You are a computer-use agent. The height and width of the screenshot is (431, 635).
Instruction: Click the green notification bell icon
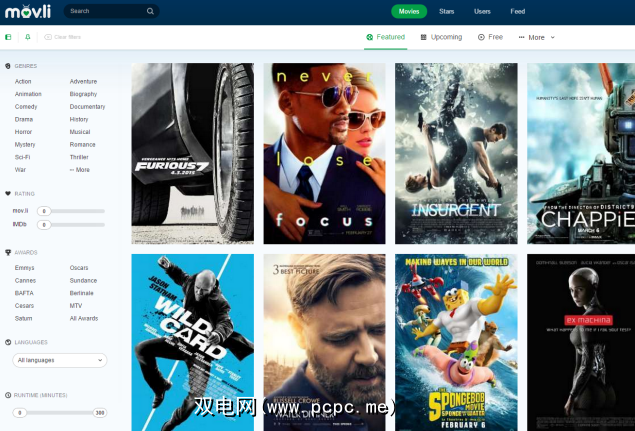28,37
